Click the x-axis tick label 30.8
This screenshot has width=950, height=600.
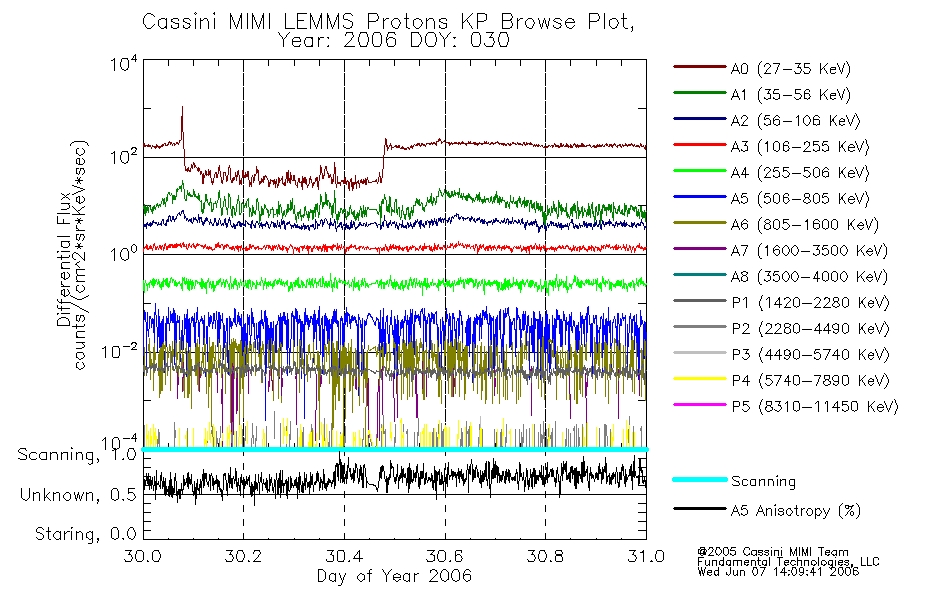(545, 556)
